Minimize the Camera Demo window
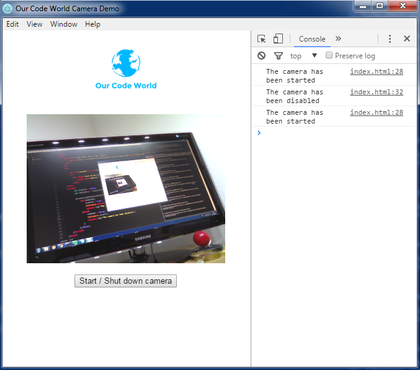Screen dimensions: 420x370 [x=363, y=6]
